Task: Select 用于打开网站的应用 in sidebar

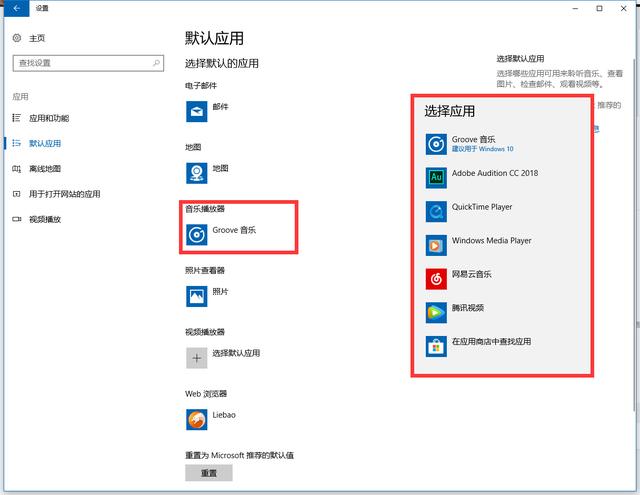Action: pyautogui.click(x=64, y=194)
